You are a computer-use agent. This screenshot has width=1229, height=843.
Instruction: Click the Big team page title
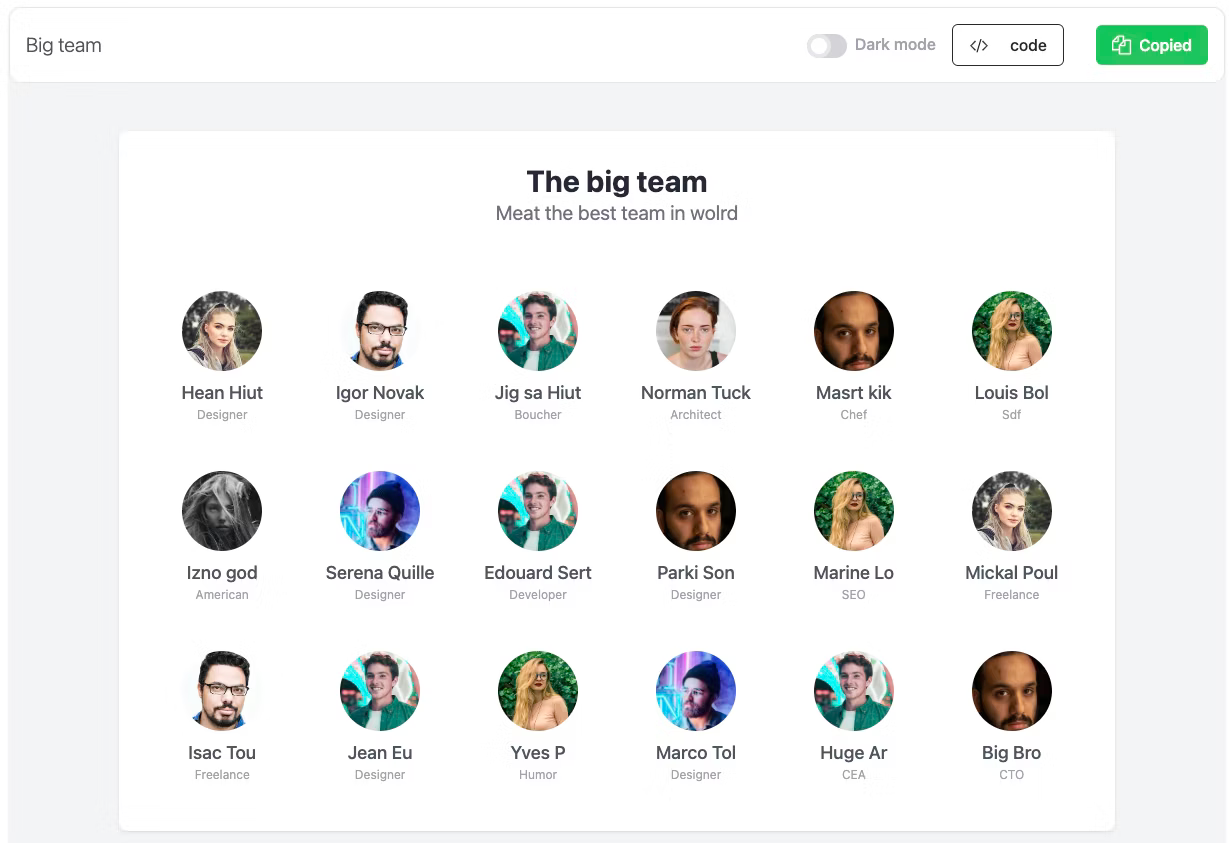pos(64,45)
